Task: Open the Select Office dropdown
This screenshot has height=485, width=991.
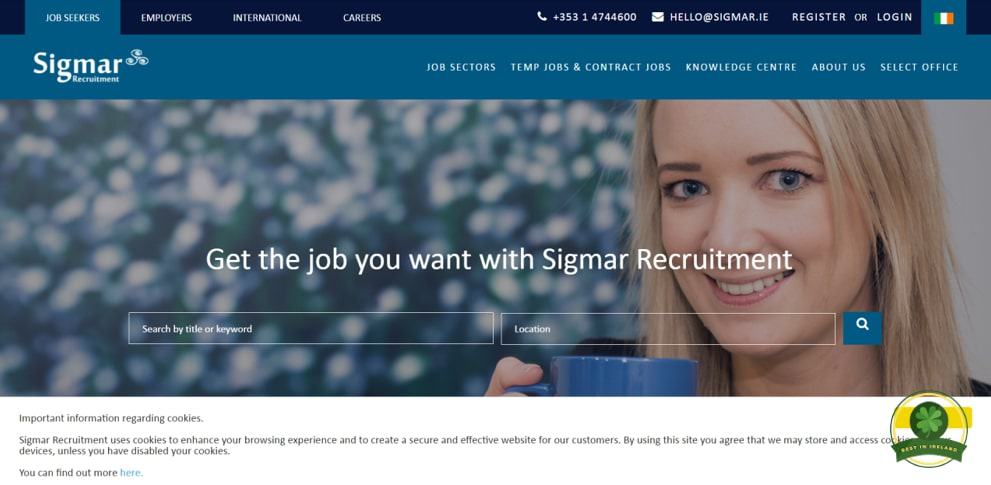Action: point(919,67)
